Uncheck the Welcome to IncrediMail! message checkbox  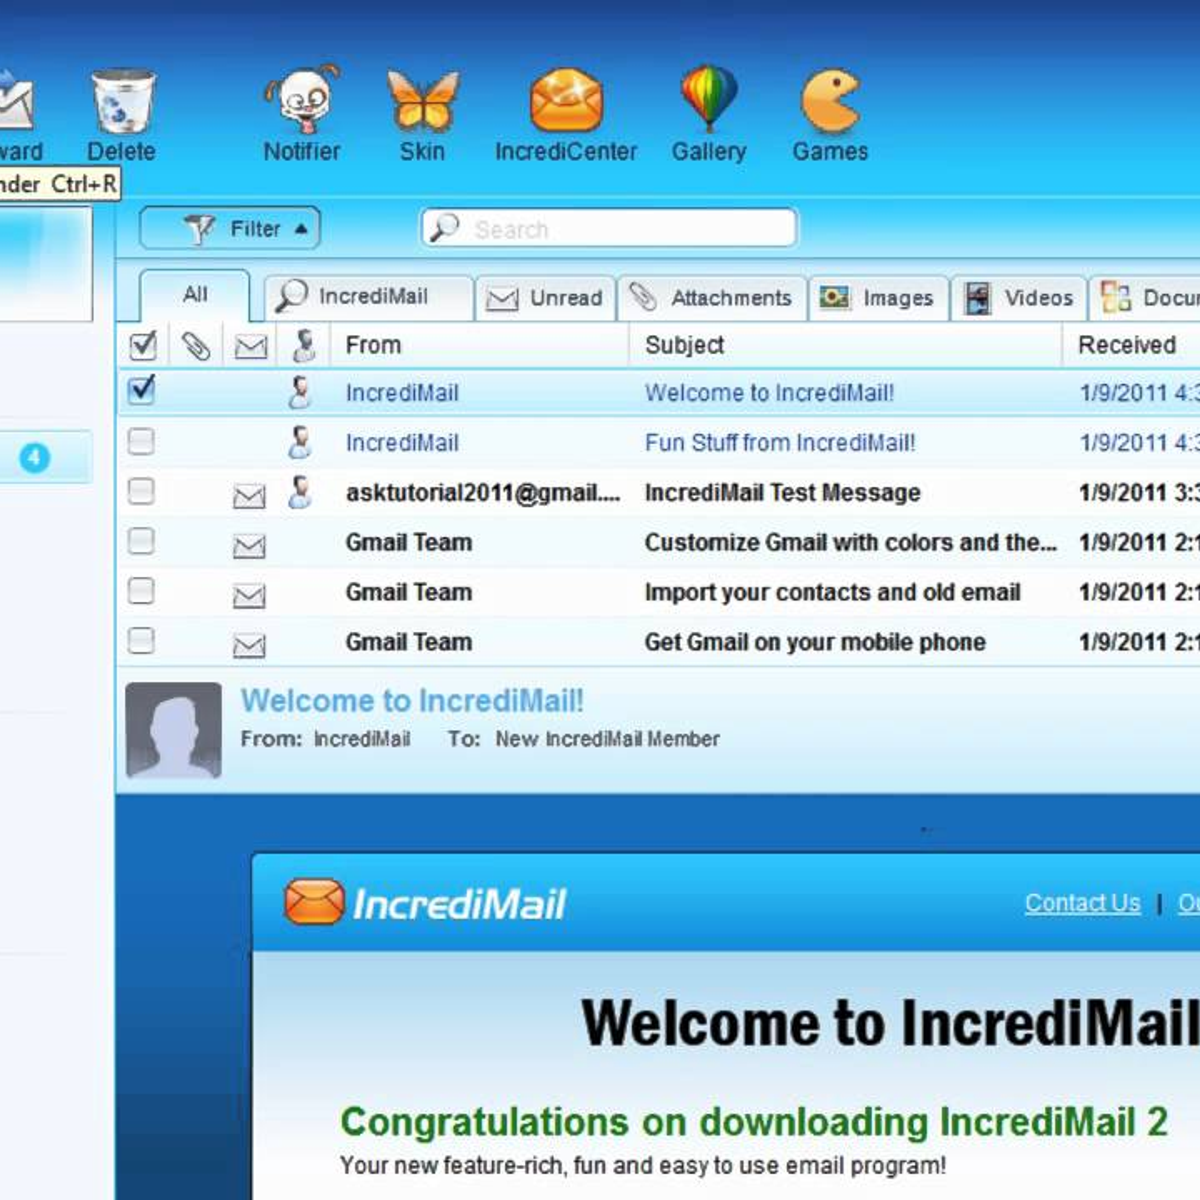click(142, 389)
